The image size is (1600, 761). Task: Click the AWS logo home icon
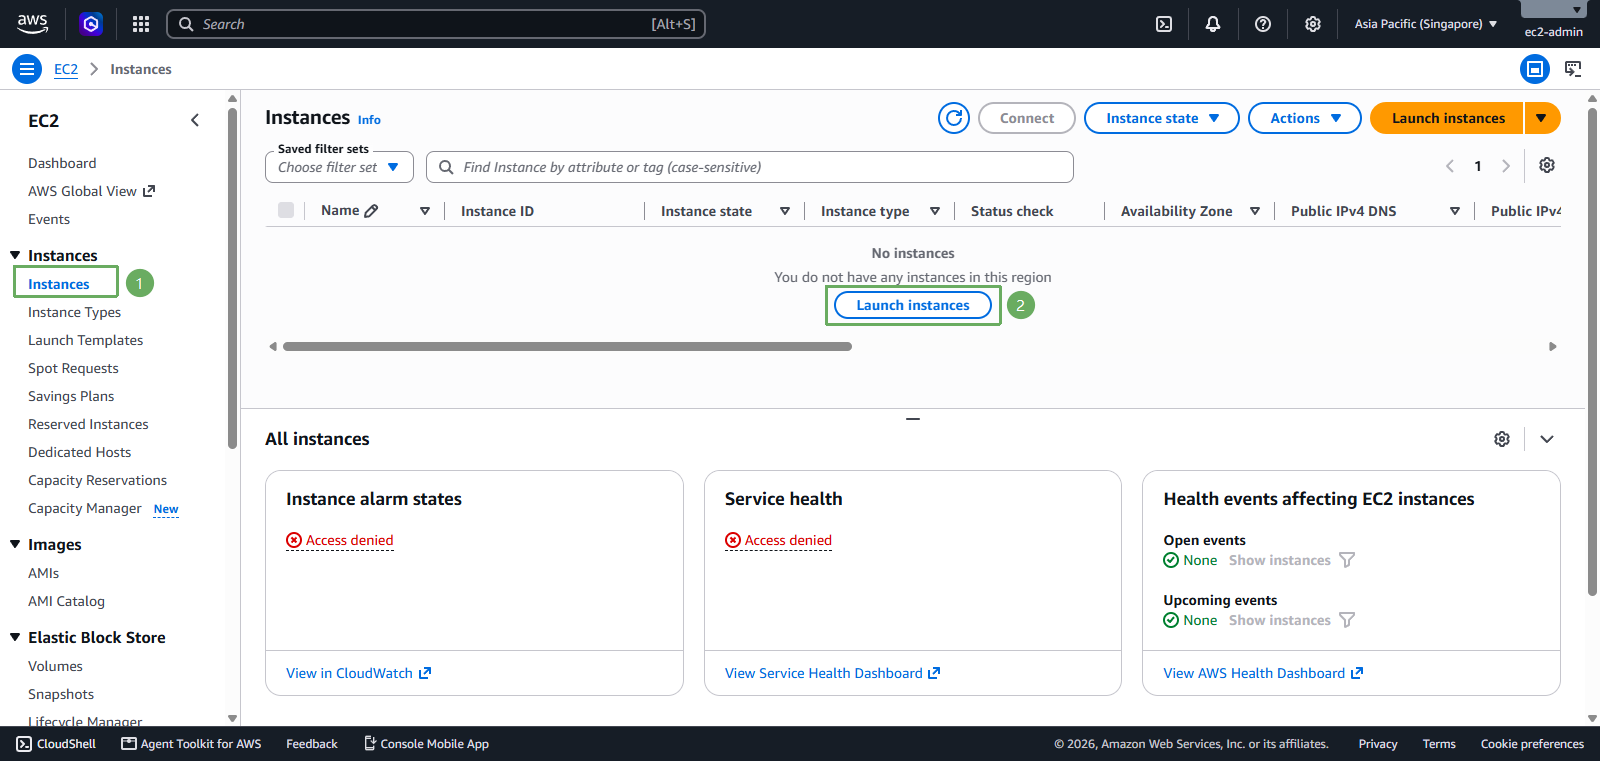[x=32, y=24]
